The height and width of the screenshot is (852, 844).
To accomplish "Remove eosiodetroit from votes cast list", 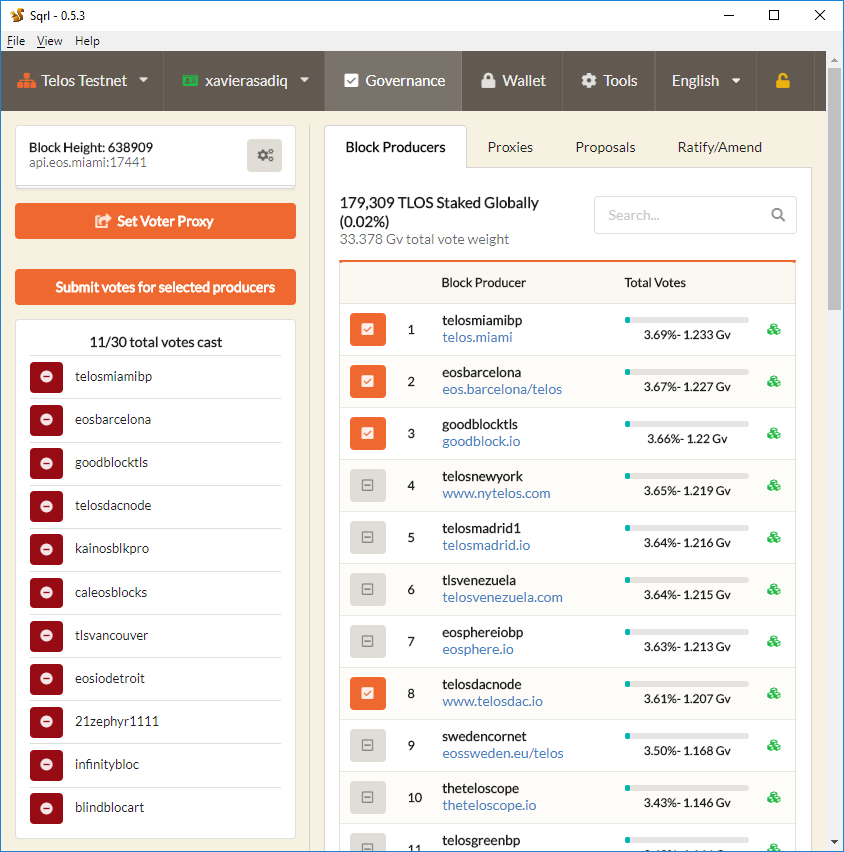I will 46,678.
